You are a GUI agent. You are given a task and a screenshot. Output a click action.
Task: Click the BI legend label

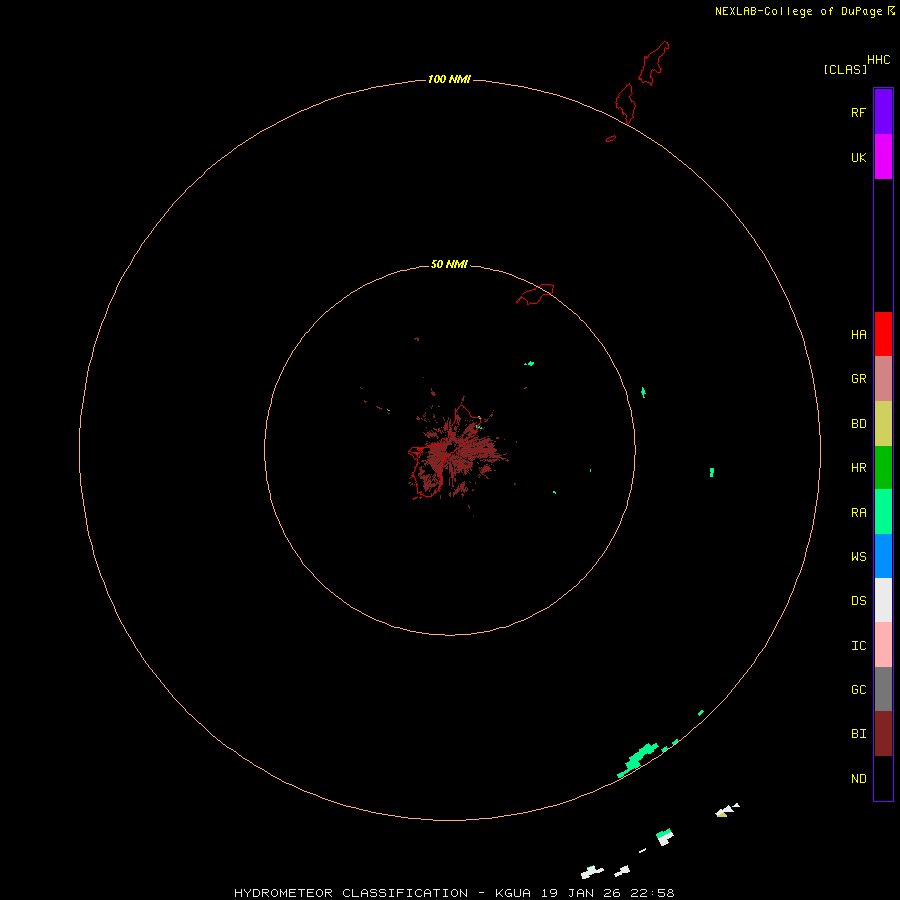point(858,734)
